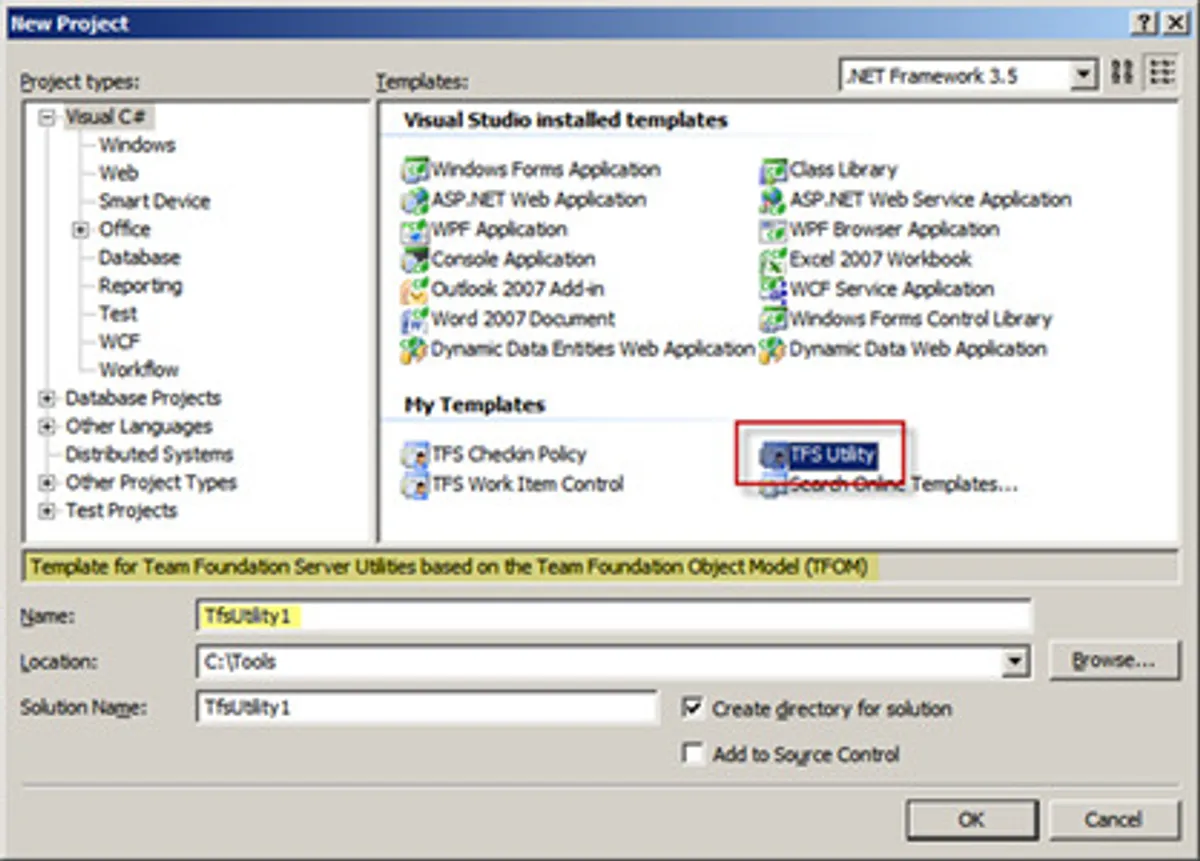Click the dialog Help question mark button
The height and width of the screenshot is (861, 1200).
pyautogui.click(x=1143, y=22)
